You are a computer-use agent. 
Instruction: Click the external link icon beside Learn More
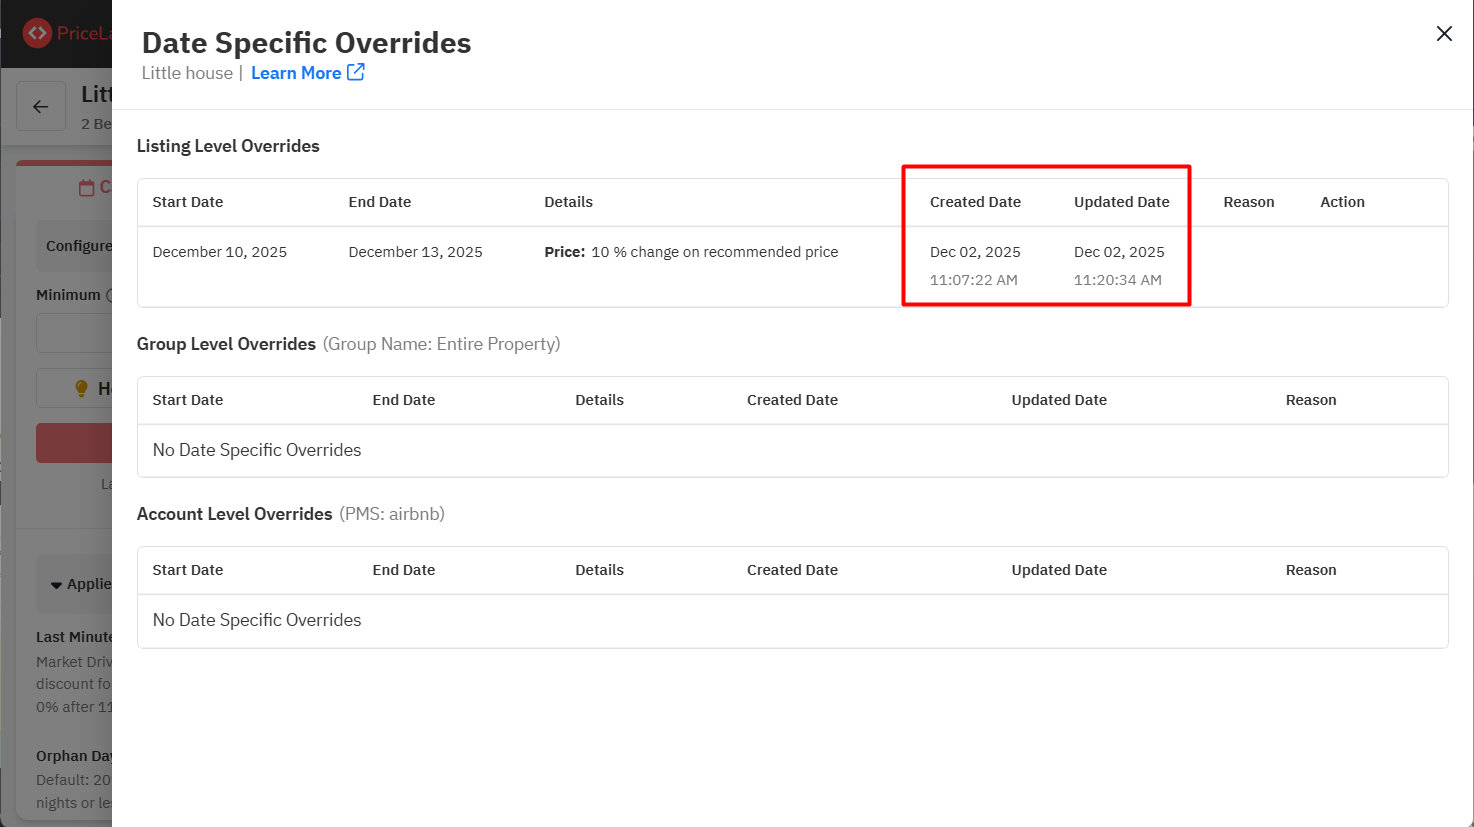(x=356, y=72)
